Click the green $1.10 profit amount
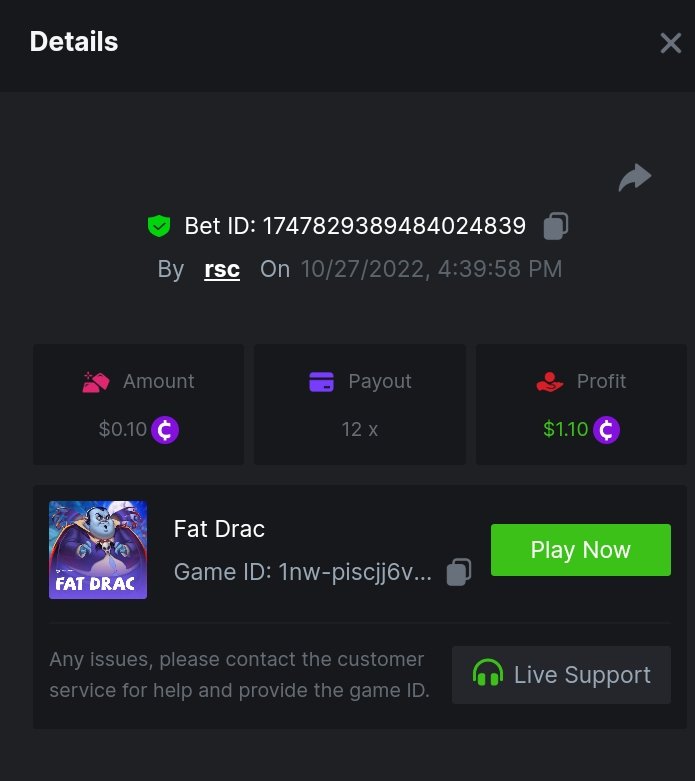Image resolution: width=695 pixels, height=781 pixels. click(565, 430)
